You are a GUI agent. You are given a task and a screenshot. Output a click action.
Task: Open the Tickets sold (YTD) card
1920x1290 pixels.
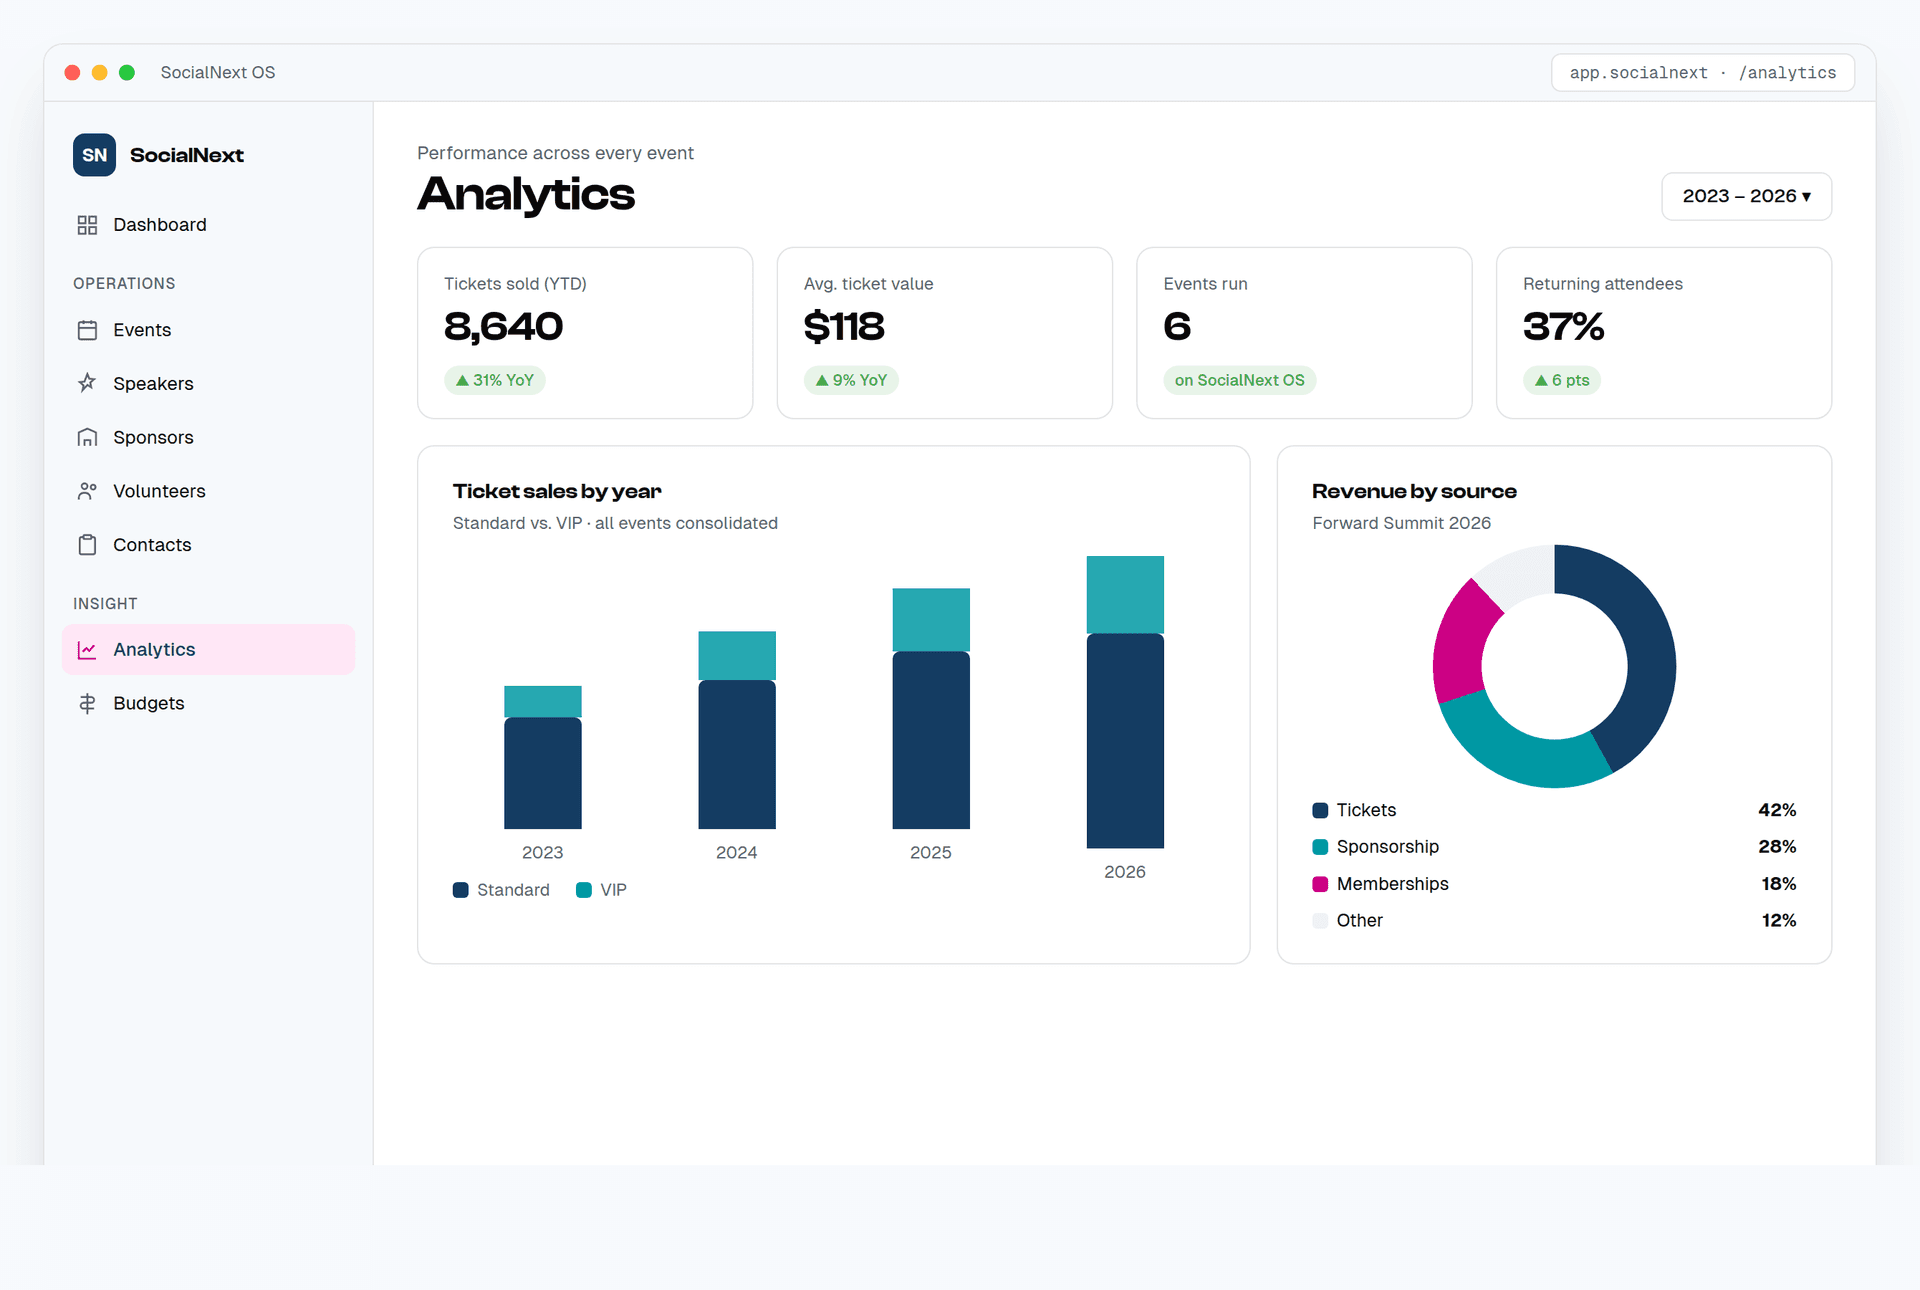pyautogui.click(x=585, y=333)
